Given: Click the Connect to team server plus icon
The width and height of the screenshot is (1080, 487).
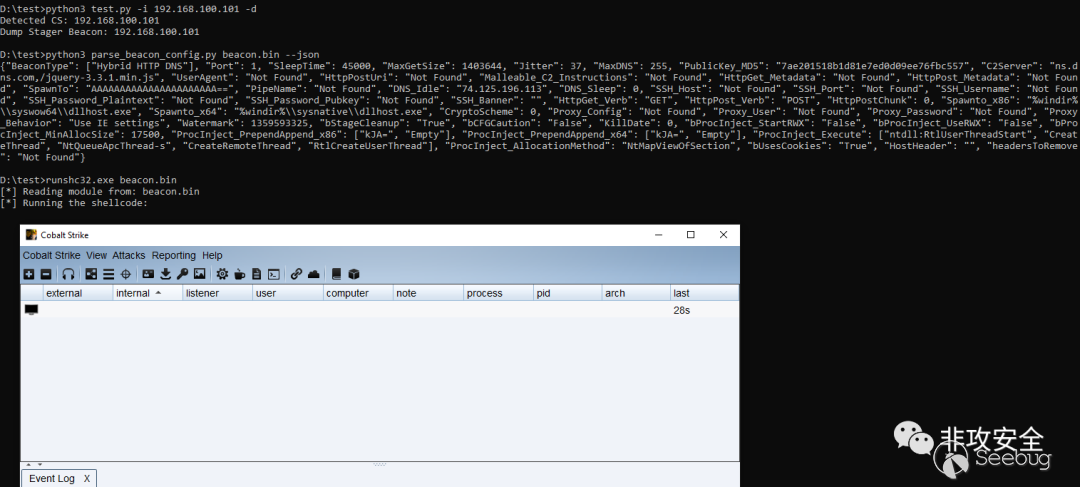Looking at the screenshot, I should tap(29, 274).
